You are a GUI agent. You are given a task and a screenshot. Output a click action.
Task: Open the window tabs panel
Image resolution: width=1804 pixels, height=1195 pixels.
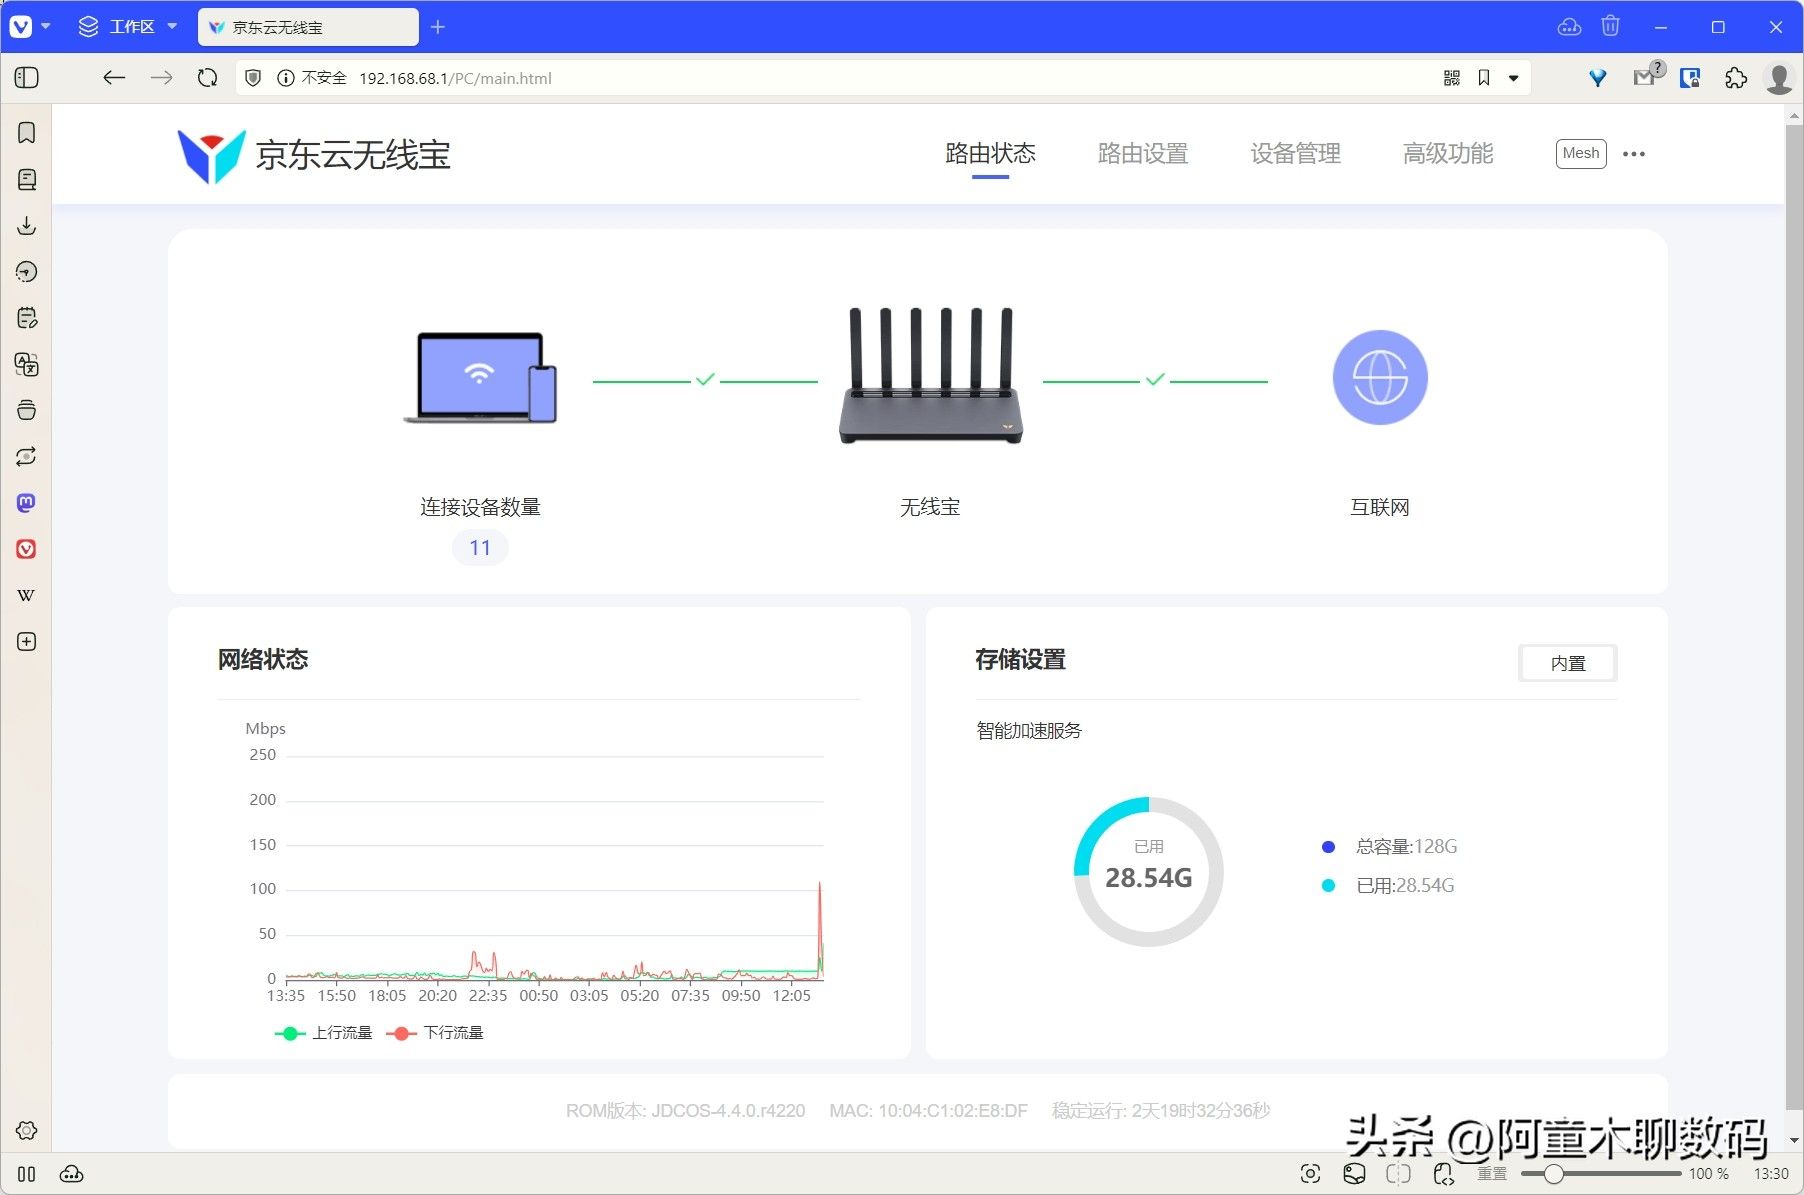pyautogui.click(x=27, y=410)
